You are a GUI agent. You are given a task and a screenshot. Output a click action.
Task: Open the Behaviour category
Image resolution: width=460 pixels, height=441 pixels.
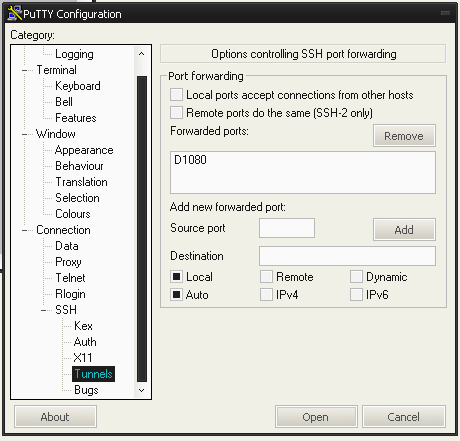(x=79, y=166)
